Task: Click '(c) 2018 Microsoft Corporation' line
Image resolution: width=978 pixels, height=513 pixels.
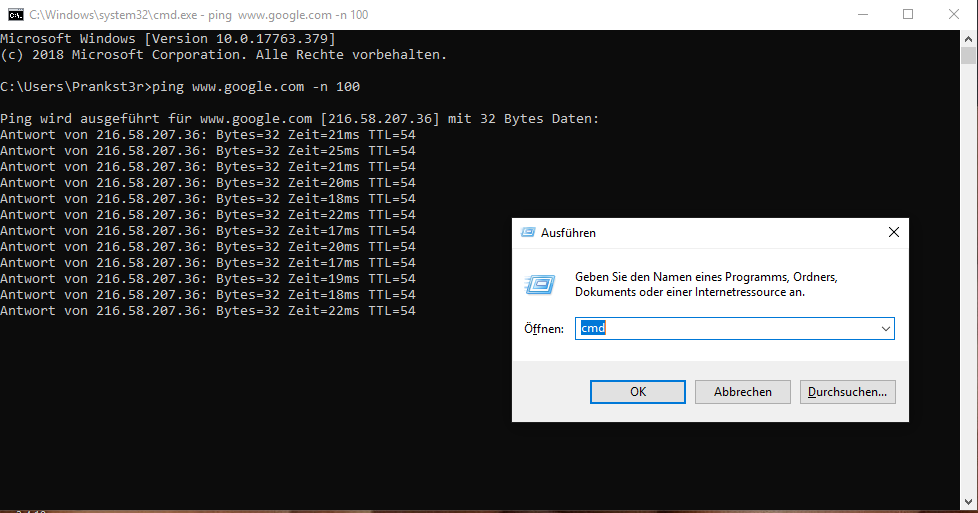Action: [x=223, y=55]
